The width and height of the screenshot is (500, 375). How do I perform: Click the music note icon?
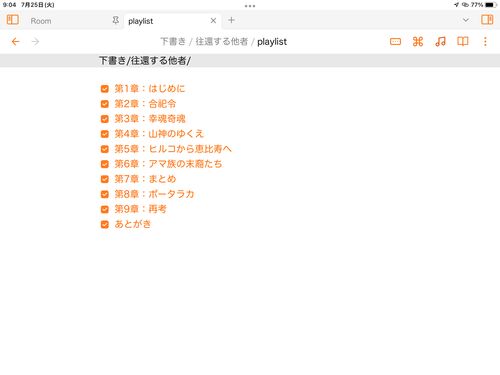click(440, 42)
